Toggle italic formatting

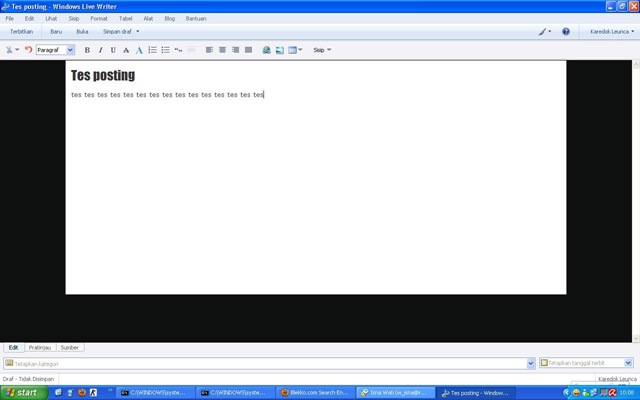(100, 50)
